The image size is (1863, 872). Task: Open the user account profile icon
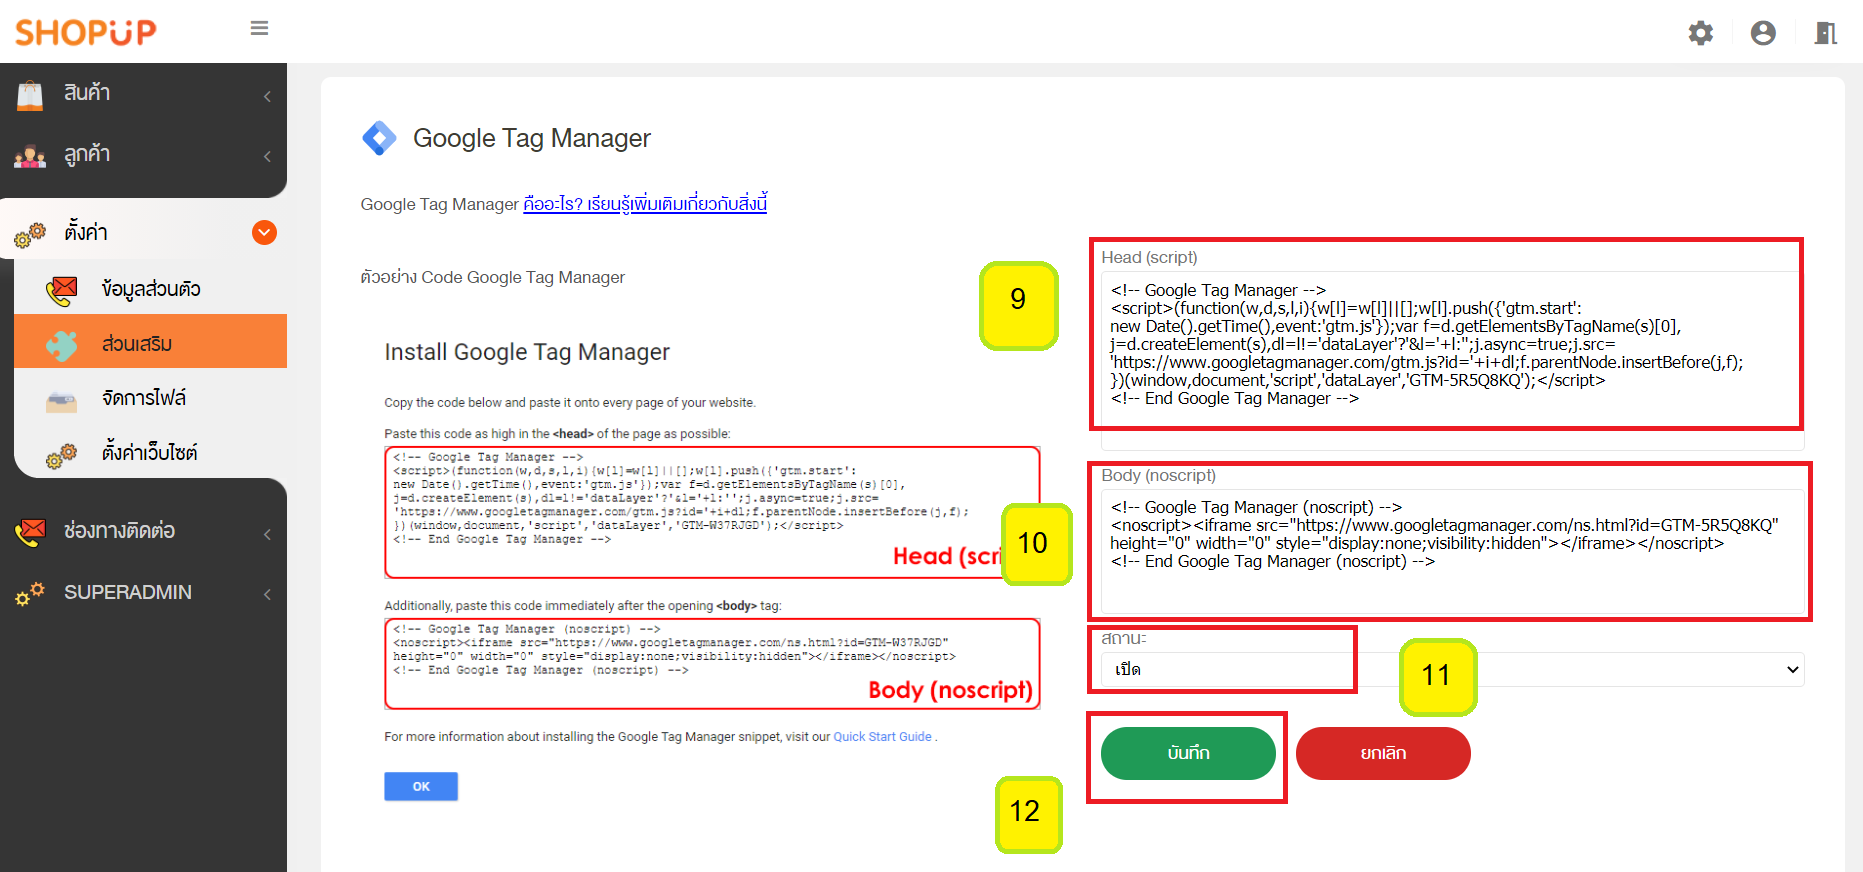coord(1763,33)
